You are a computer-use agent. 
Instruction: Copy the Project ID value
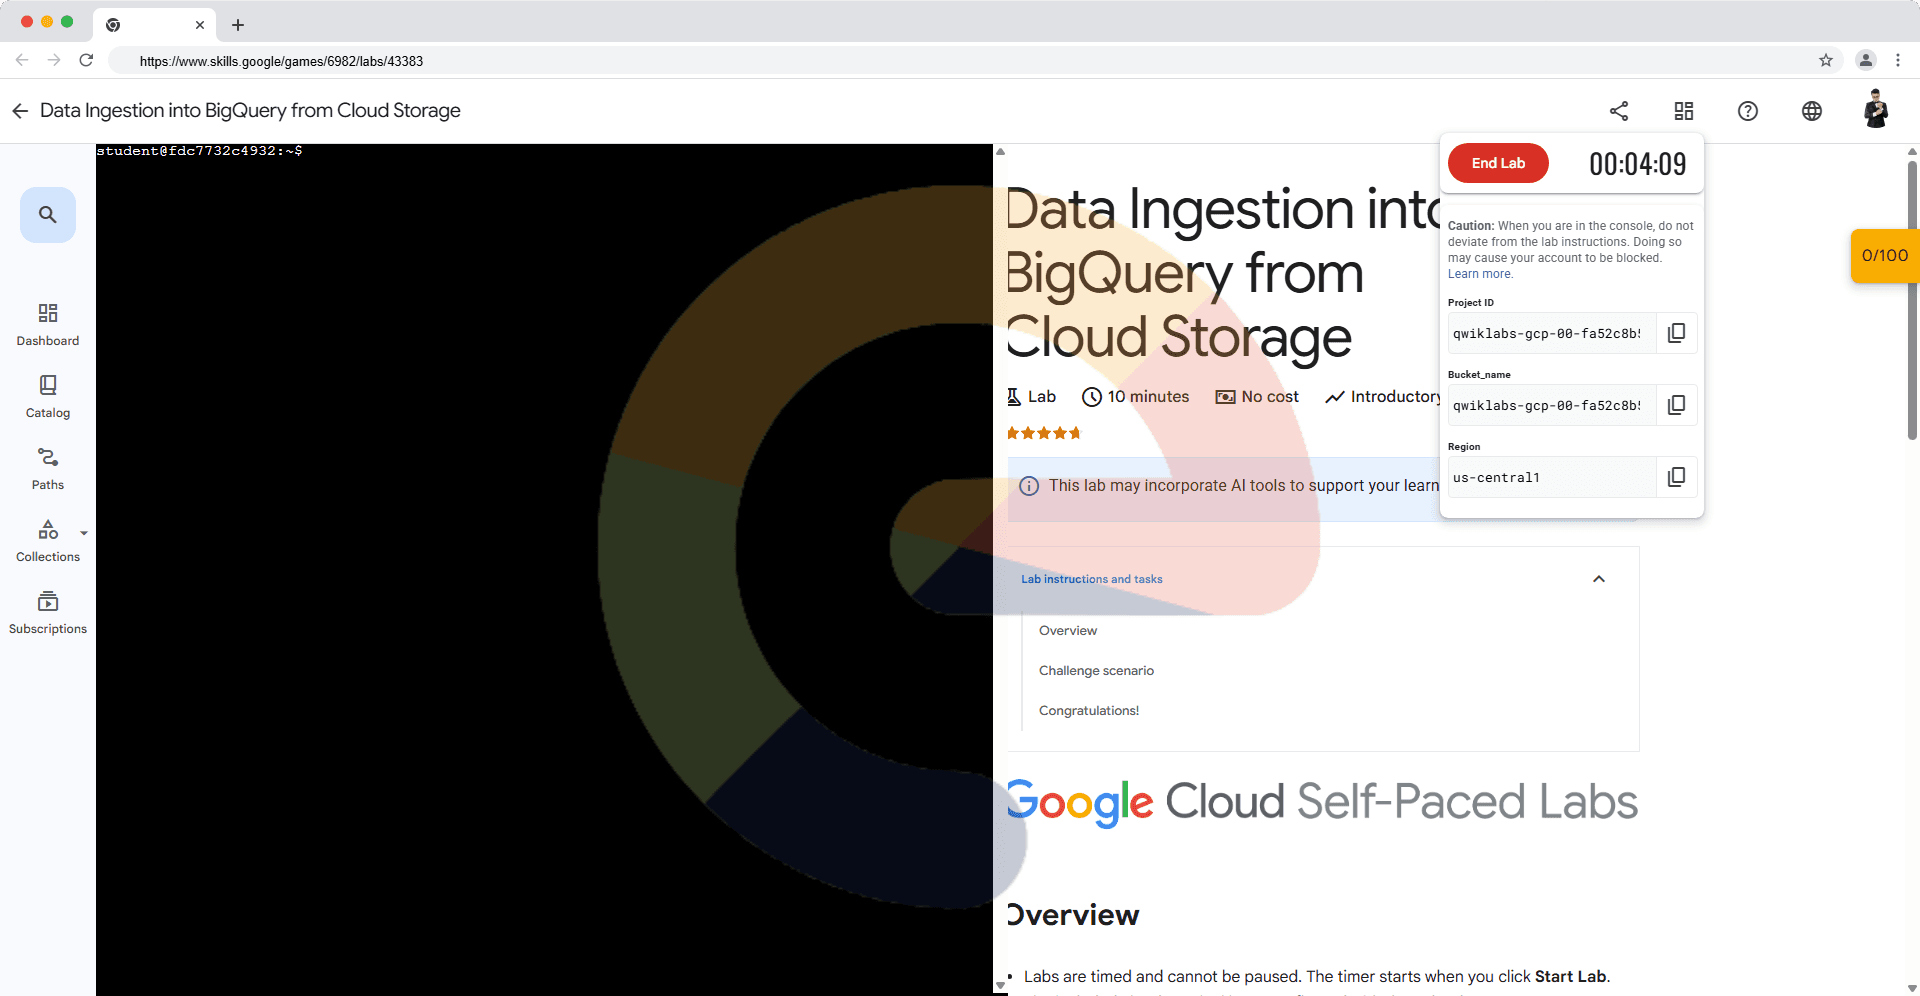(x=1676, y=333)
